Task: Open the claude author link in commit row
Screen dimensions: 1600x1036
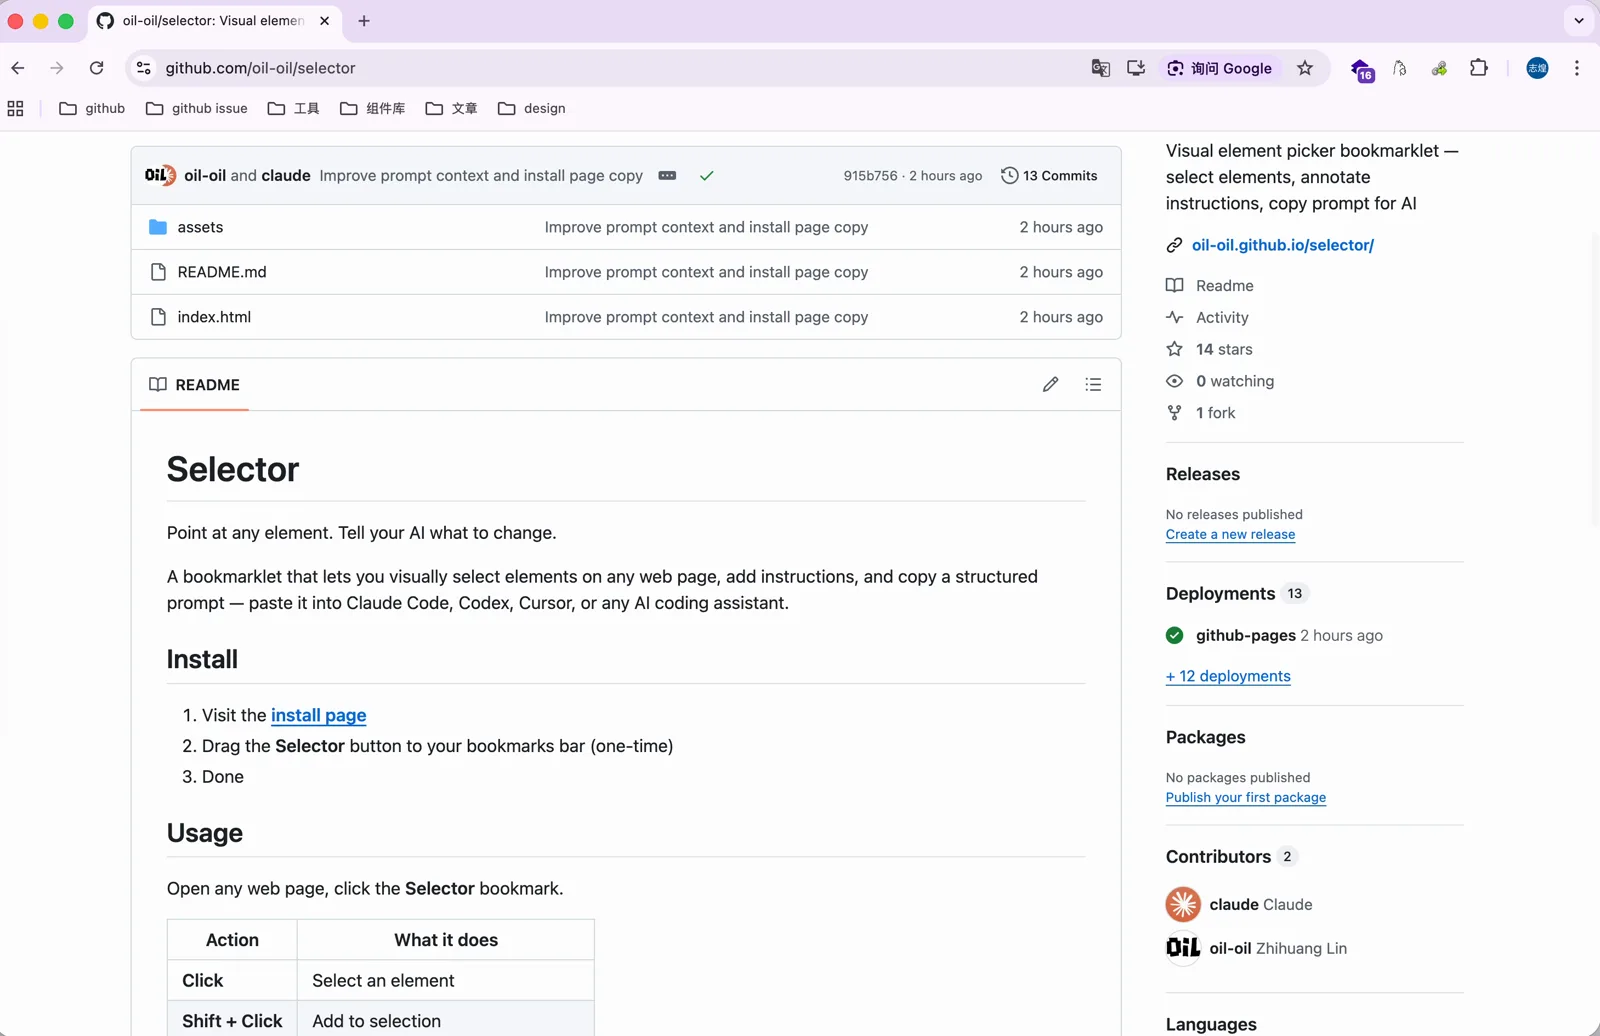Action: pos(286,175)
